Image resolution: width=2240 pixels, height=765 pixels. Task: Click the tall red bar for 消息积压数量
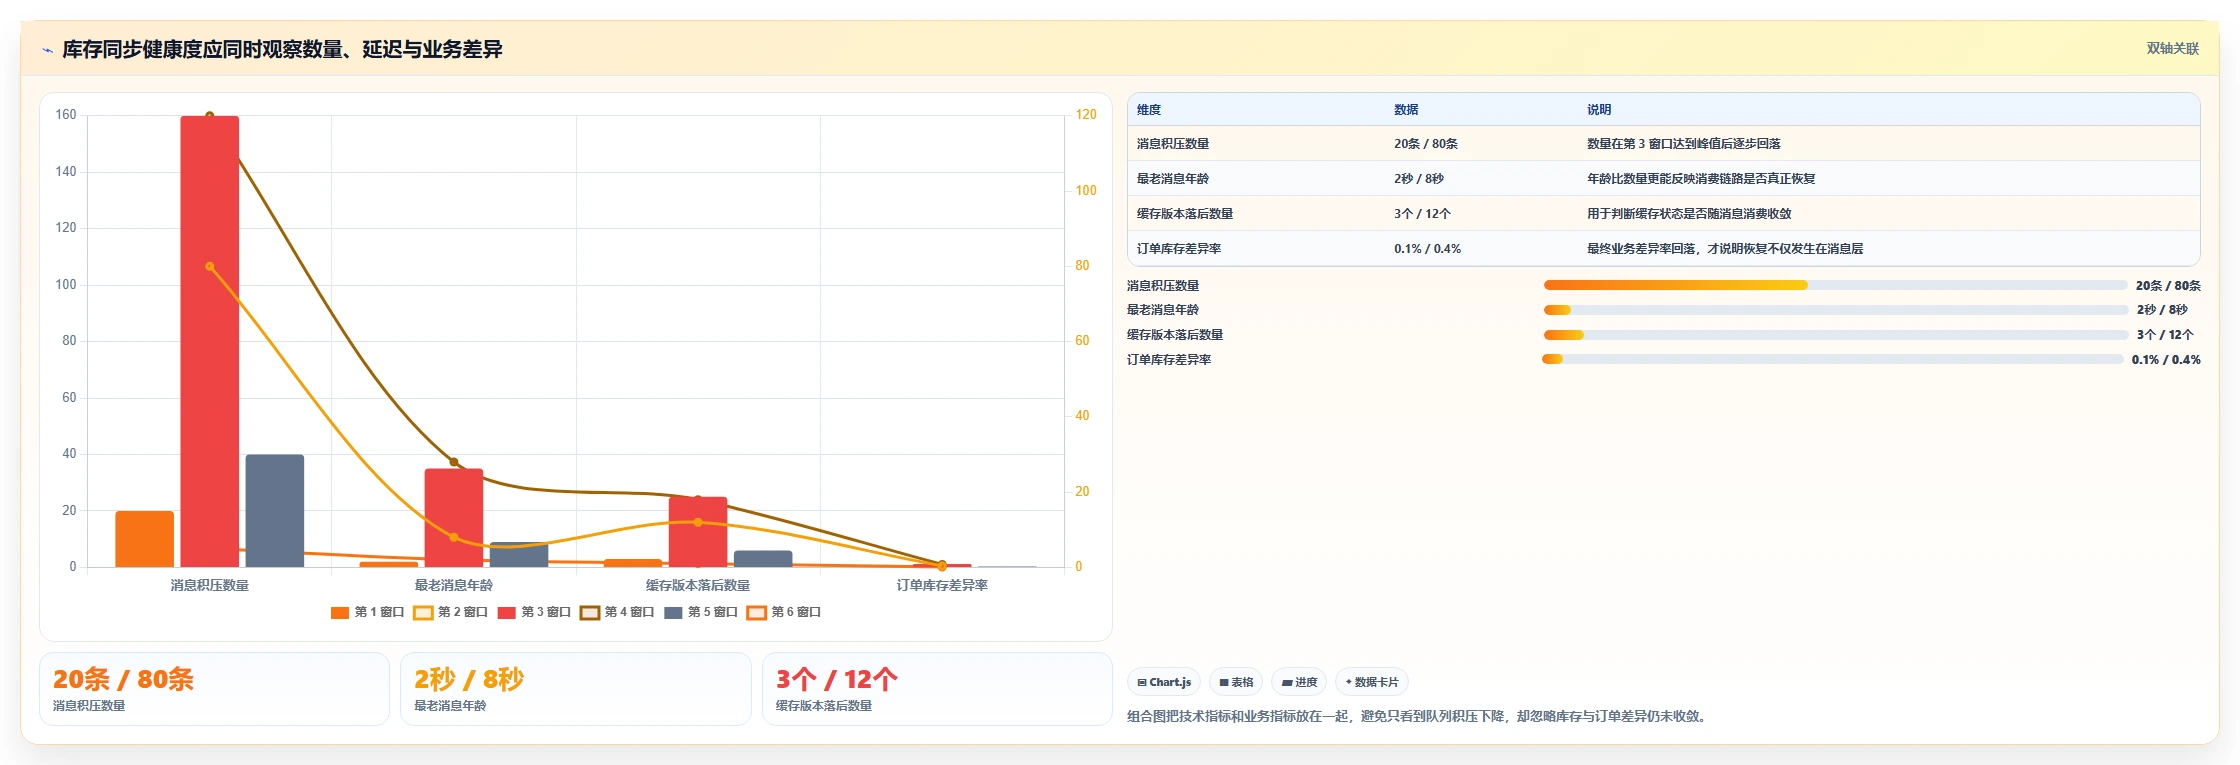210,341
